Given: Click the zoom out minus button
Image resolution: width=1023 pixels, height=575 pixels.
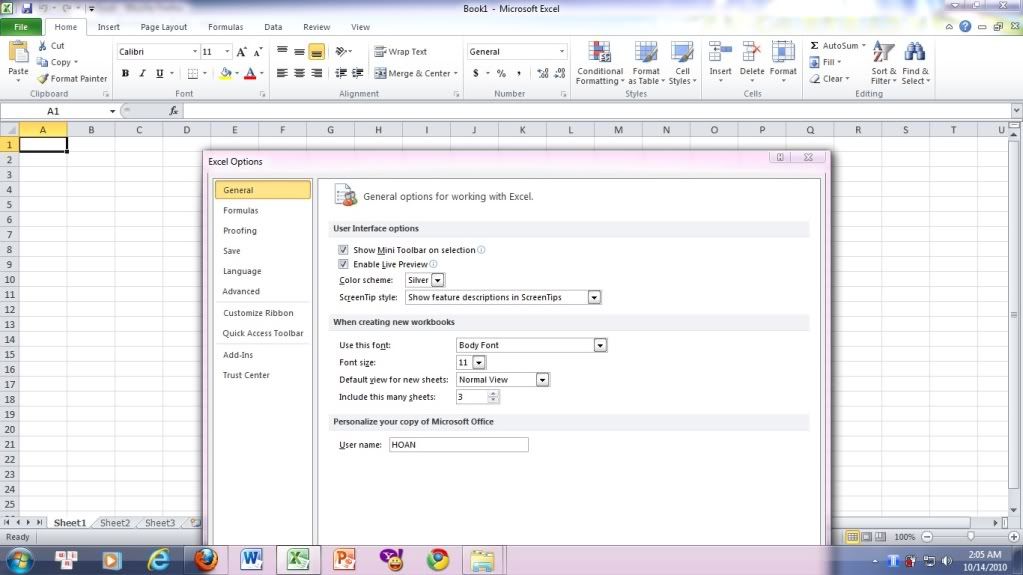Looking at the screenshot, I should pyautogui.click(x=927, y=536).
